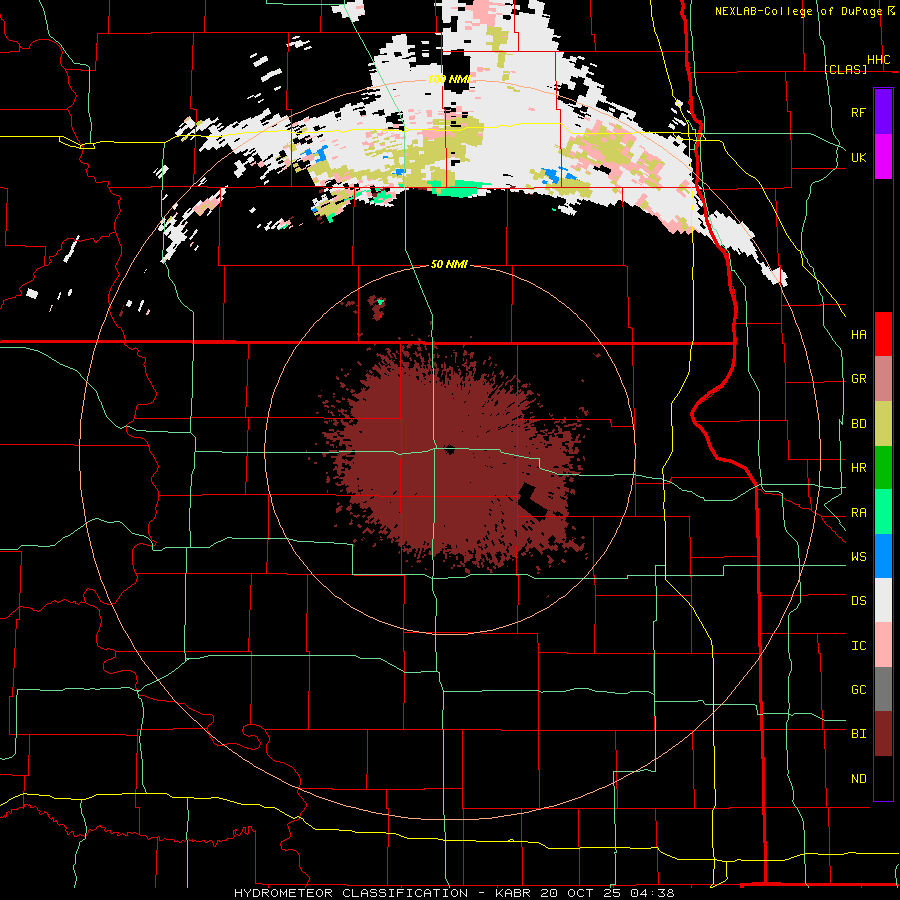Viewport: 900px width, 900px height.
Task: Click the RA legend label
Action: pyautogui.click(x=858, y=513)
